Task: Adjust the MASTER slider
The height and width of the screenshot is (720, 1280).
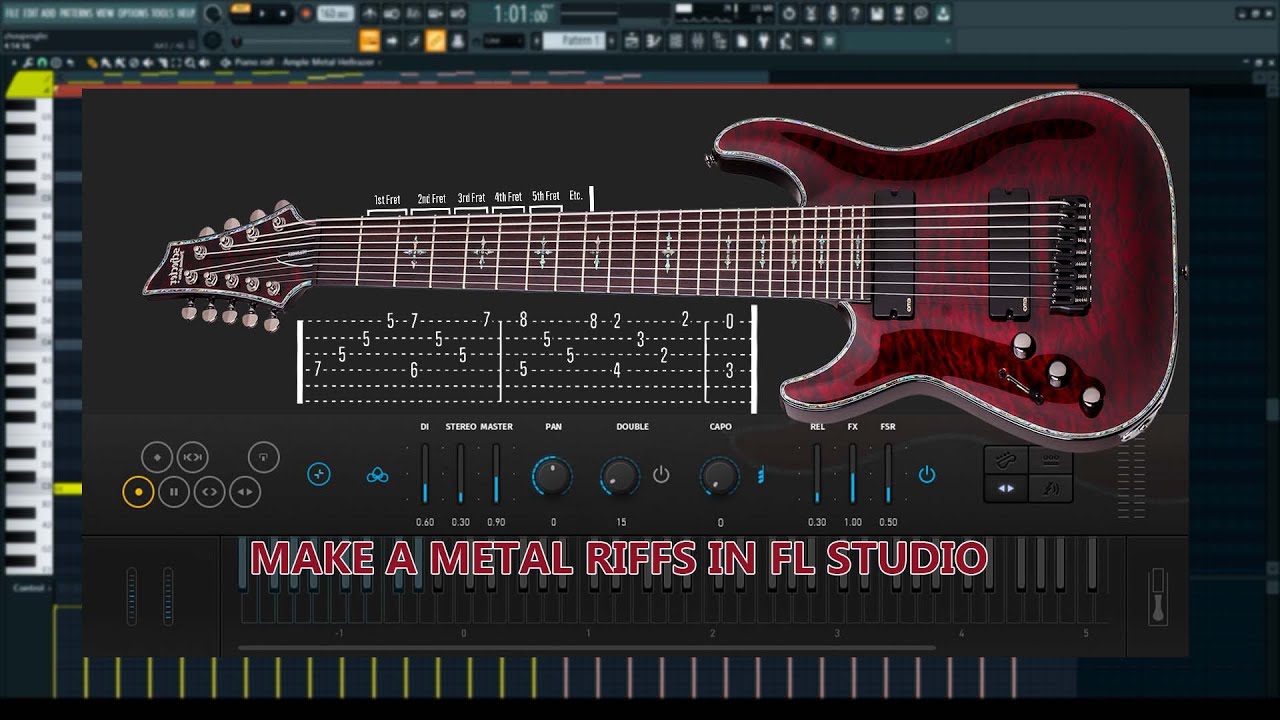Action: click(496, 474)
